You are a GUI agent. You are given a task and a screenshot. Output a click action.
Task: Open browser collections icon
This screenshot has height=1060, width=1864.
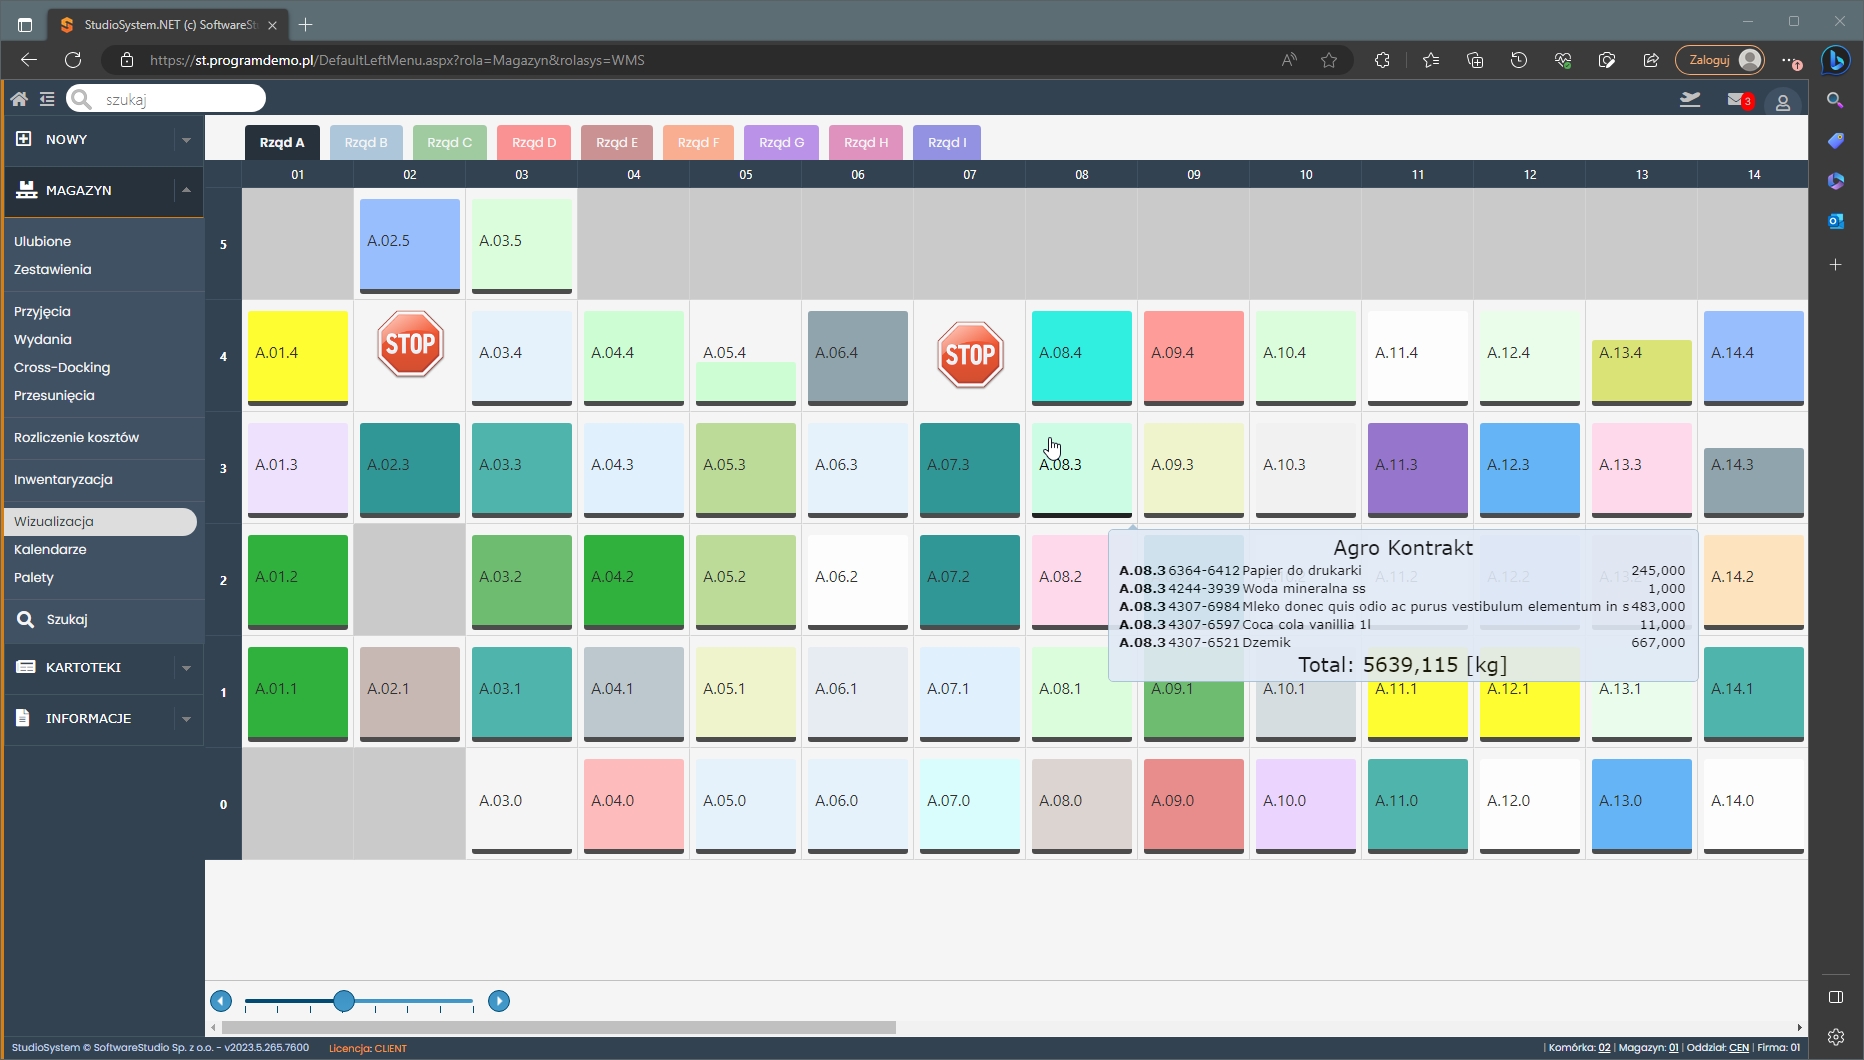pos(1475,60)
